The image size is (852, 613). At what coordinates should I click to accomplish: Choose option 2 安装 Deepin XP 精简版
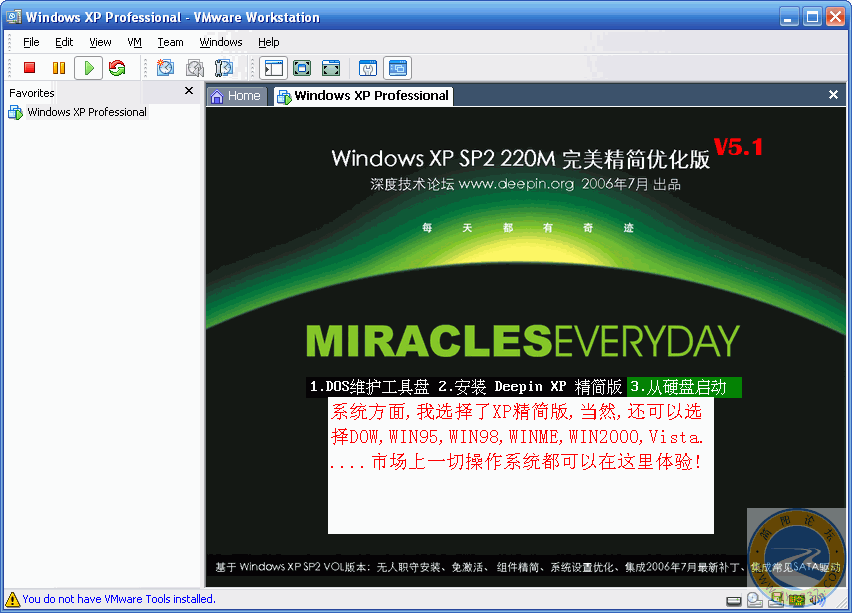pyautogui.click(x=530, y=387)
